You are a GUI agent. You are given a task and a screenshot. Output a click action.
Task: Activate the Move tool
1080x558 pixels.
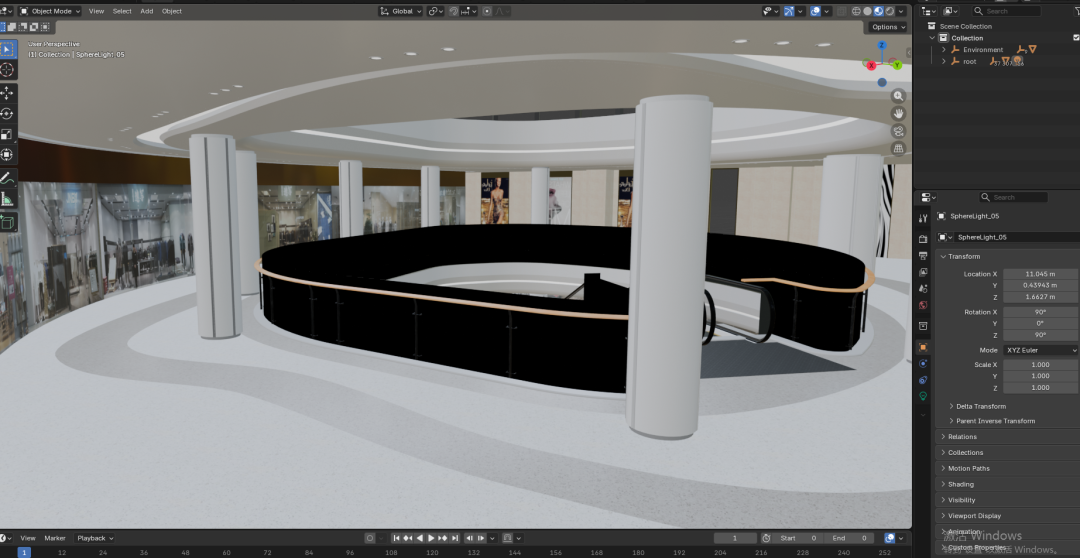pos(8,93)
